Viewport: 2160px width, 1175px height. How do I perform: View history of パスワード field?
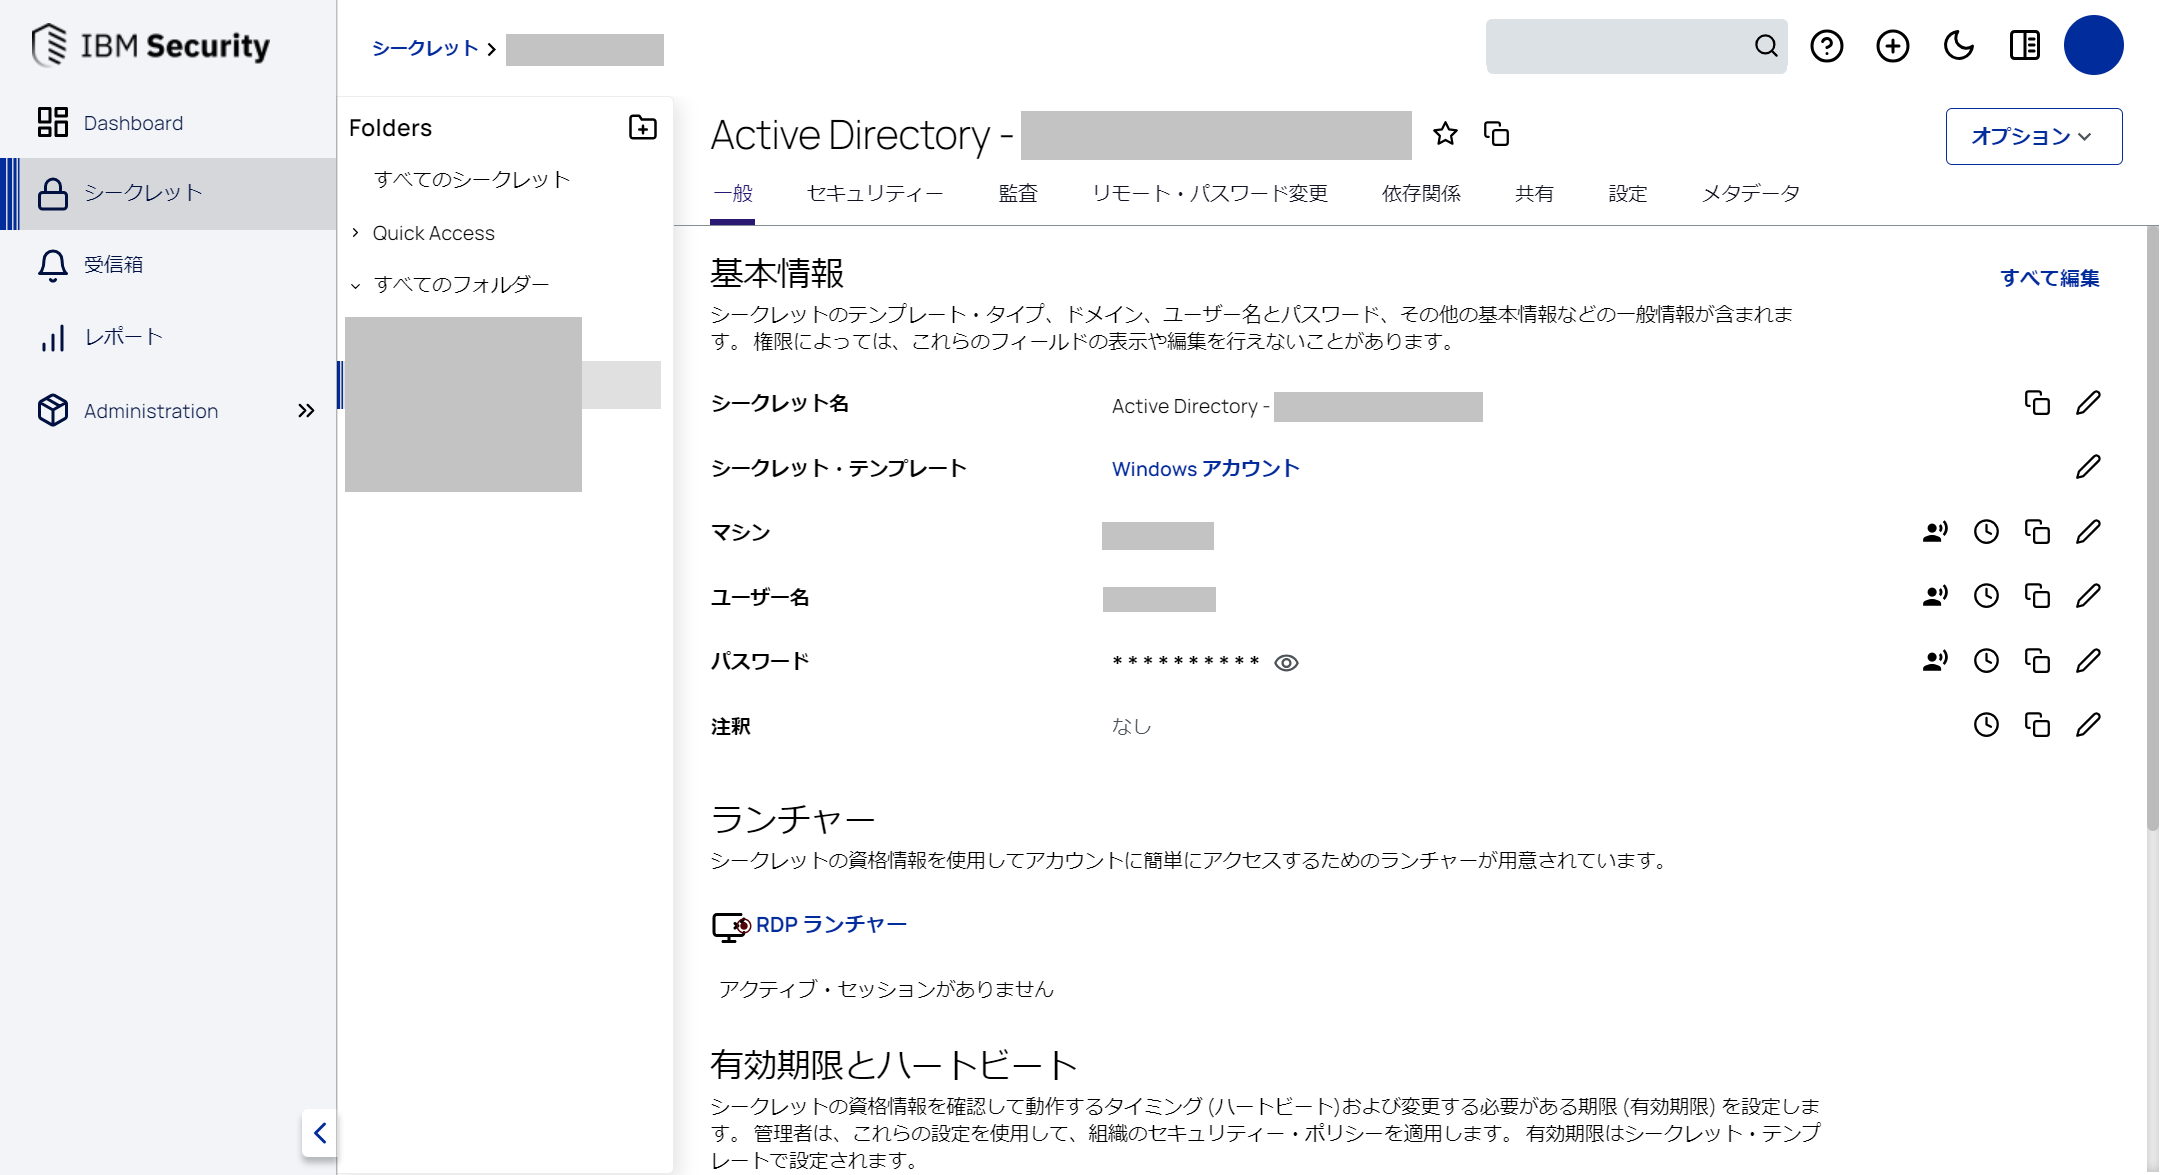pos(1986,661)
